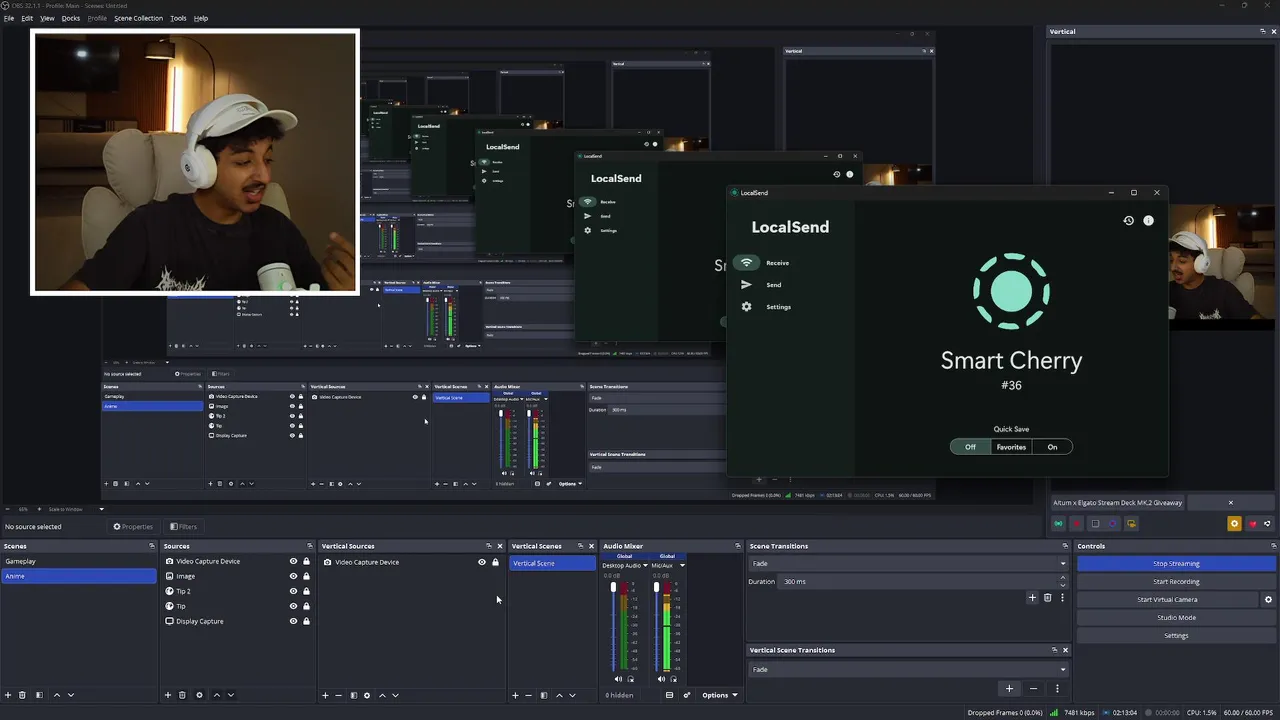Open gear properties in Vertical Sources panel
Viewport: 1280px width, 720px height.
(x=366, y=695)
